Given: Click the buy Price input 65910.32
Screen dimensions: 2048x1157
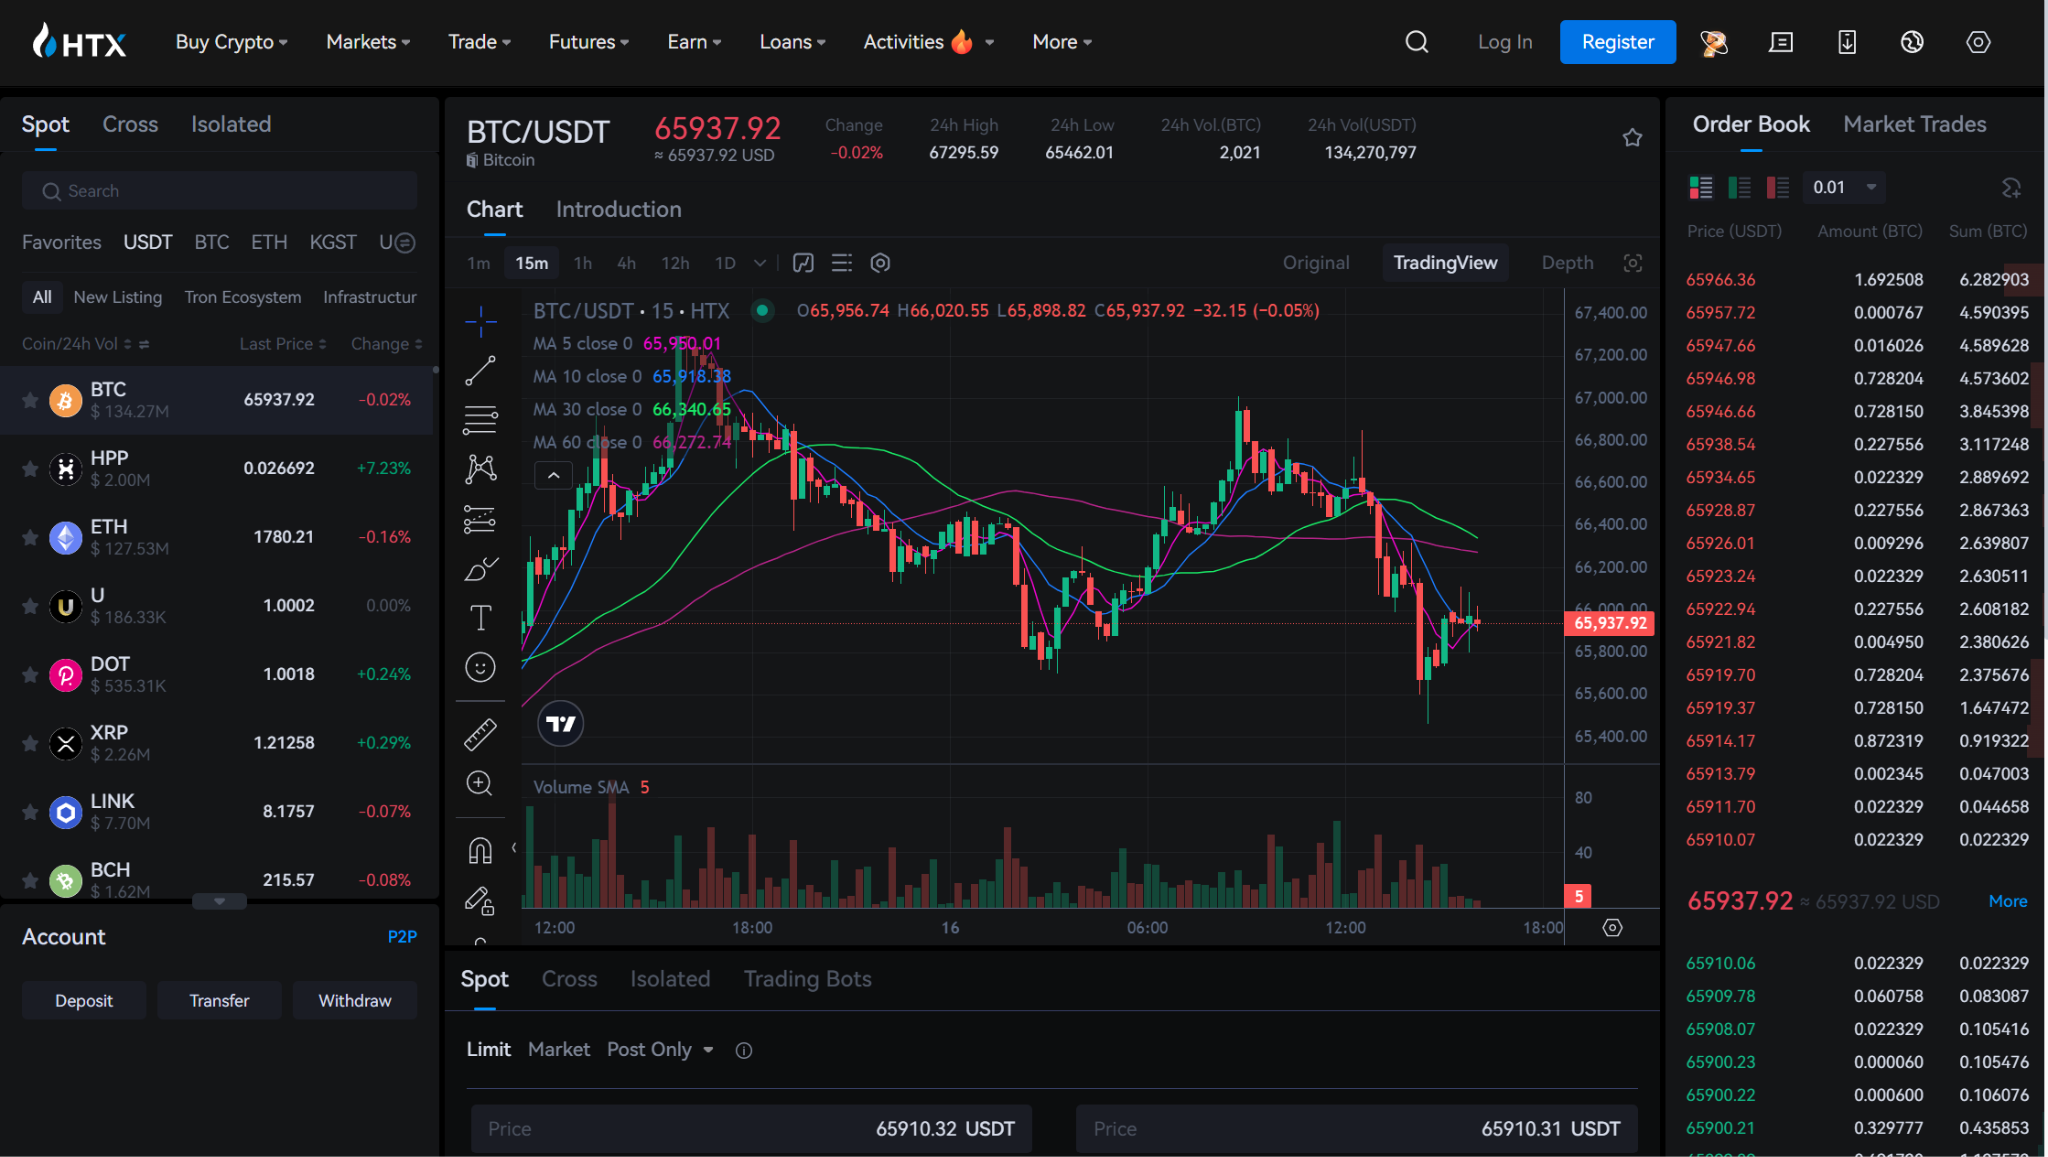Looking at the screenshot, I should tap(751, 1129).
